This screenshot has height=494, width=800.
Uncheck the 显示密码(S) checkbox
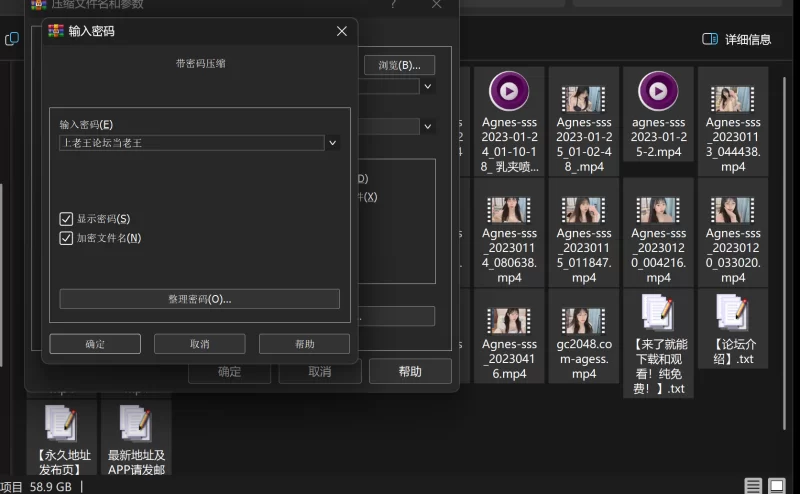tap(67, 219)
